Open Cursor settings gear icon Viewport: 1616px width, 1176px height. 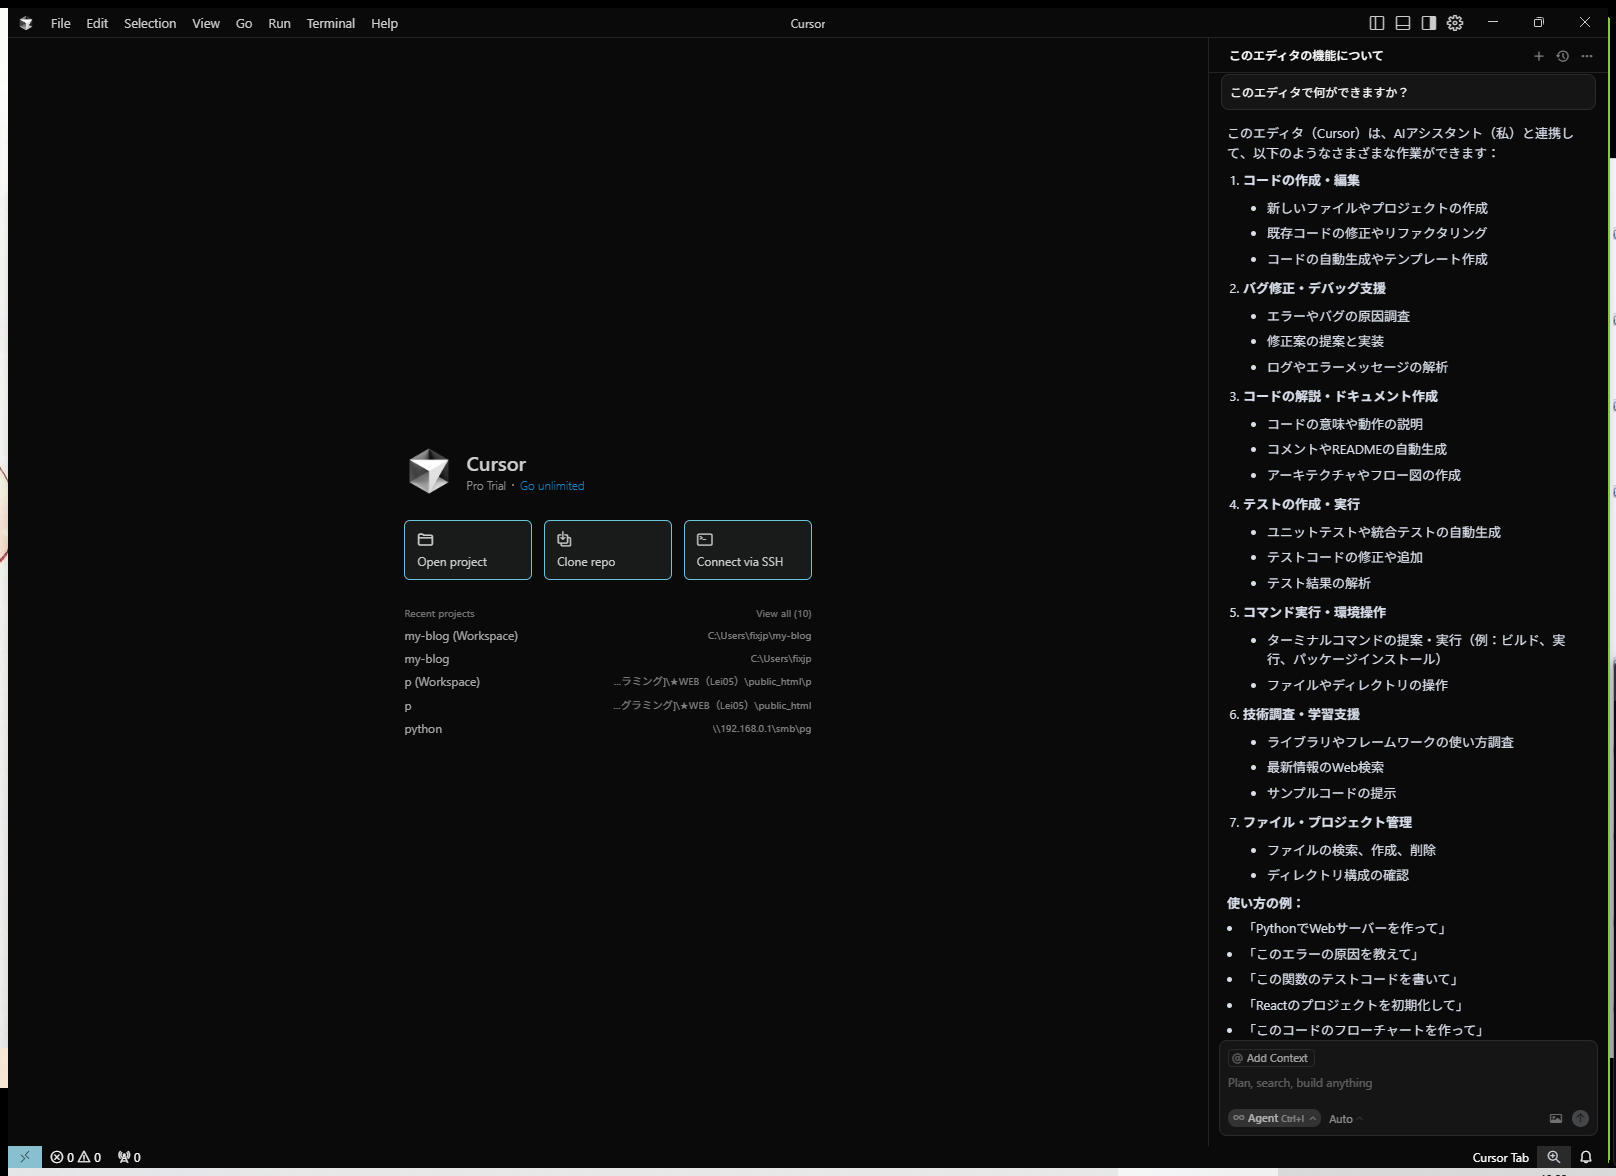pos(1455,23)
